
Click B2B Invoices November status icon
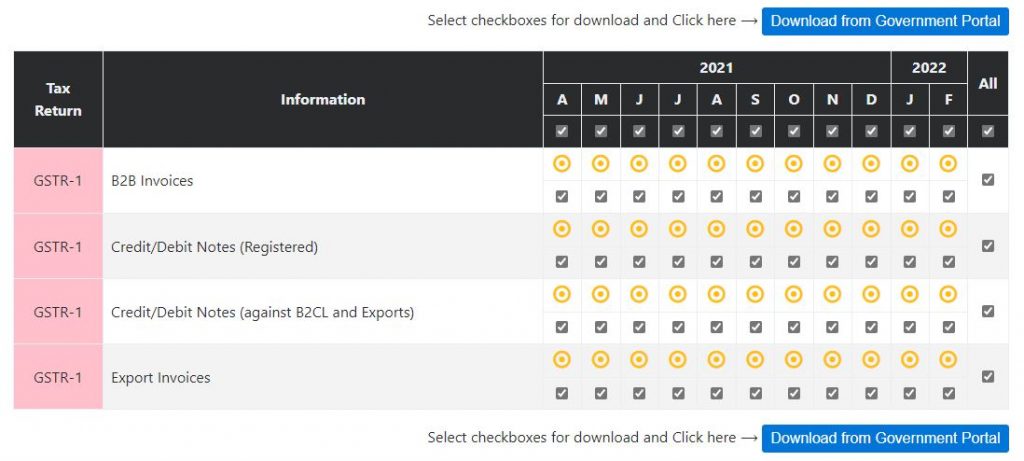[x=832, y=164]
